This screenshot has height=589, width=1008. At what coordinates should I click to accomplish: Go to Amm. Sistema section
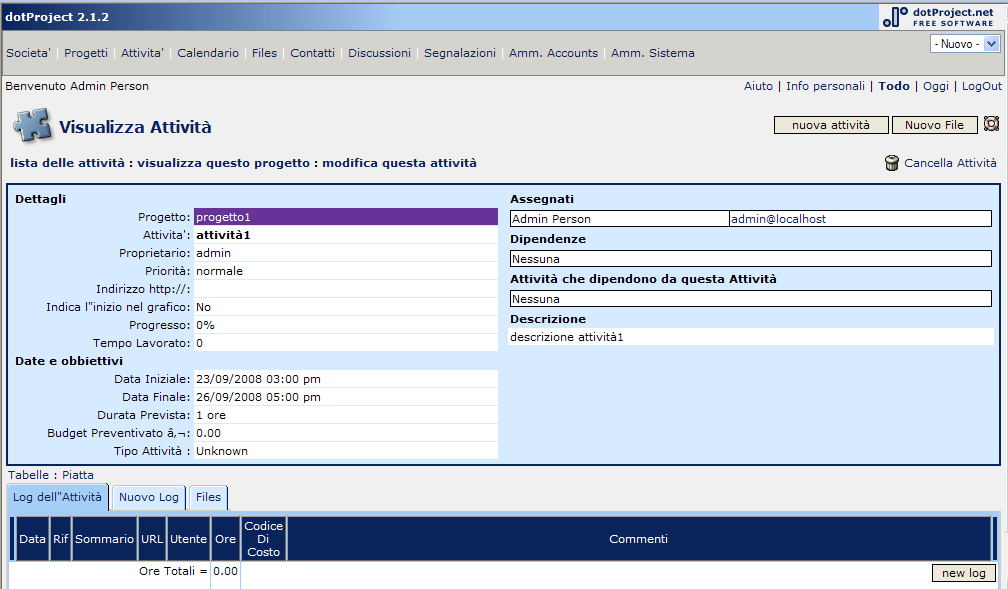tap(652, 53)
